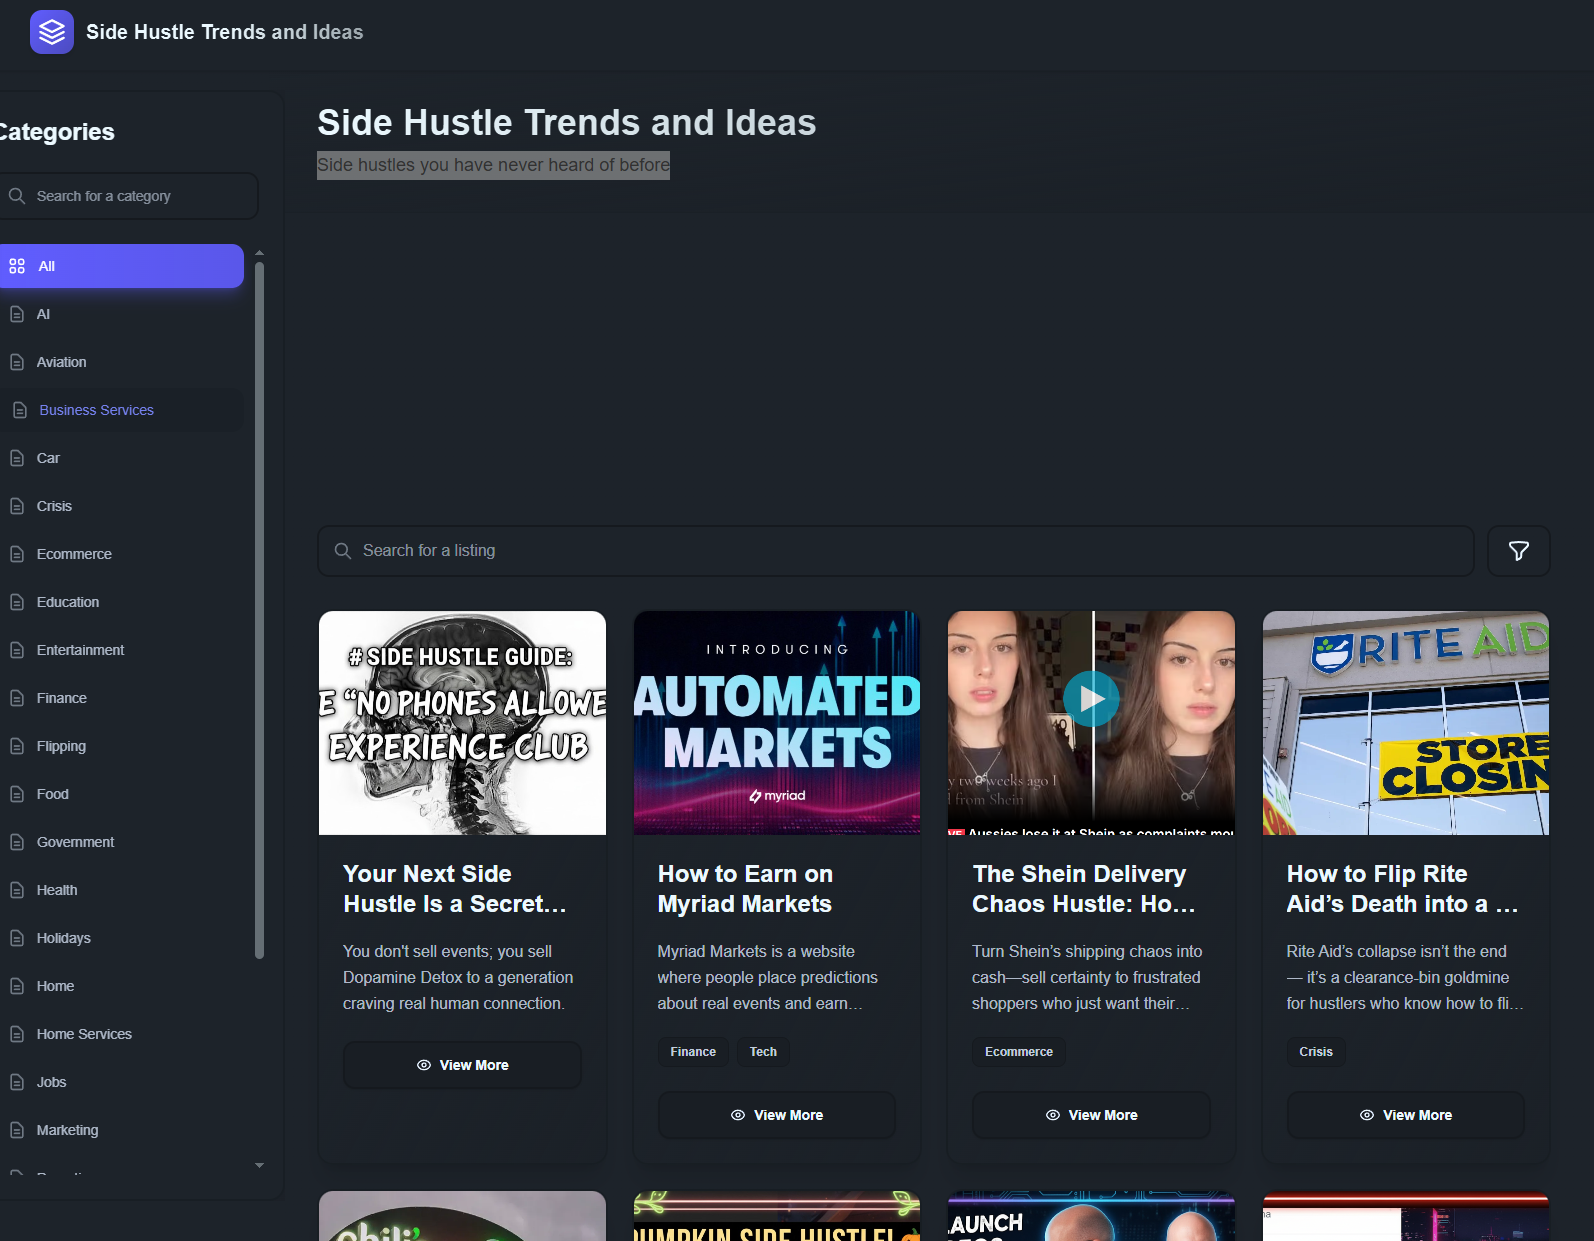Click the document icon next to Food
Viewport: 1594px width, 1241px height.
click(x=17, y=794)
